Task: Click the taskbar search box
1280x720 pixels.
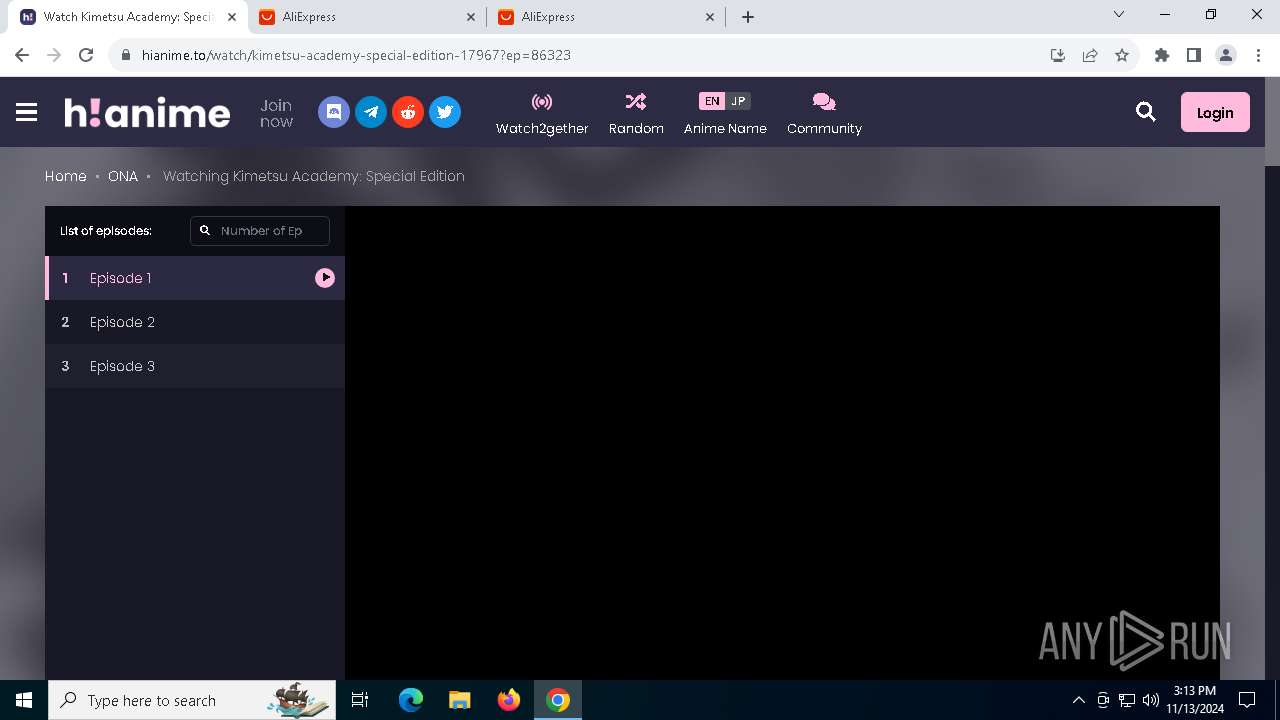Action: (192, 700)
